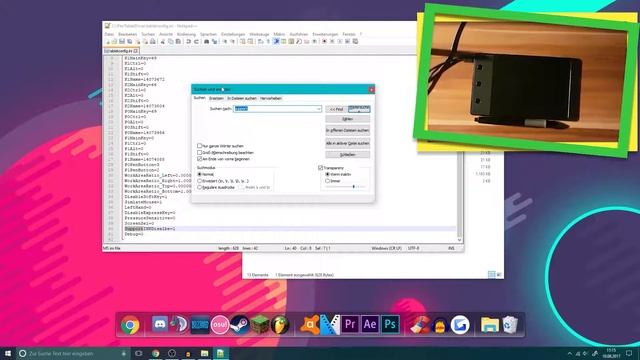Open the Kodierung menu
Viewport: 640px width, 360px height.
pos(186,34)
